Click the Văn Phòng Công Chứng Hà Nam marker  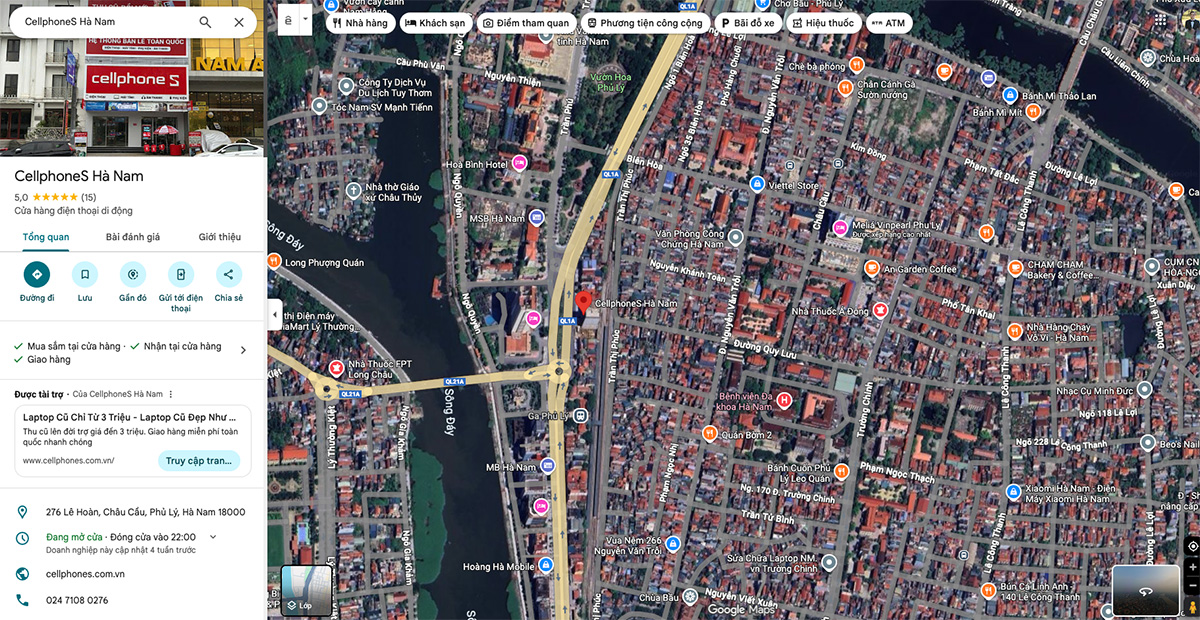pyautogui.click(x=736, y=237)
